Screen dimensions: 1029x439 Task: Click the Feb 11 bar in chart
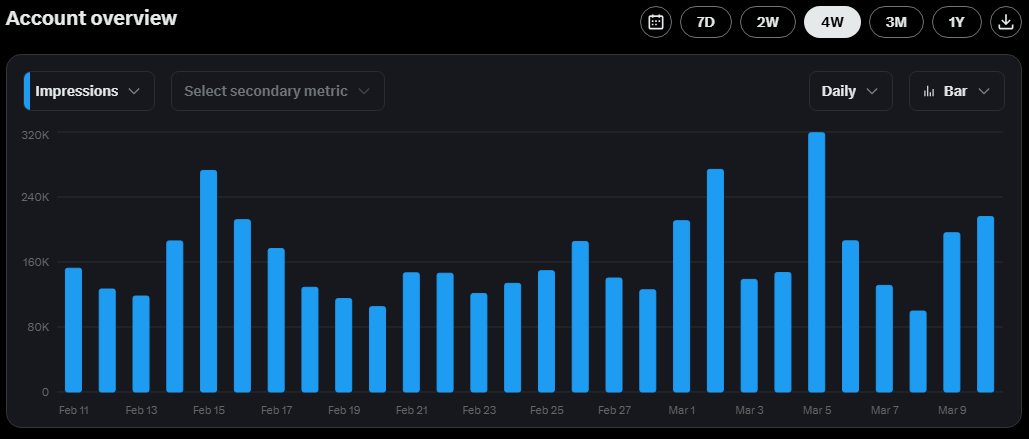coord(73,330)
